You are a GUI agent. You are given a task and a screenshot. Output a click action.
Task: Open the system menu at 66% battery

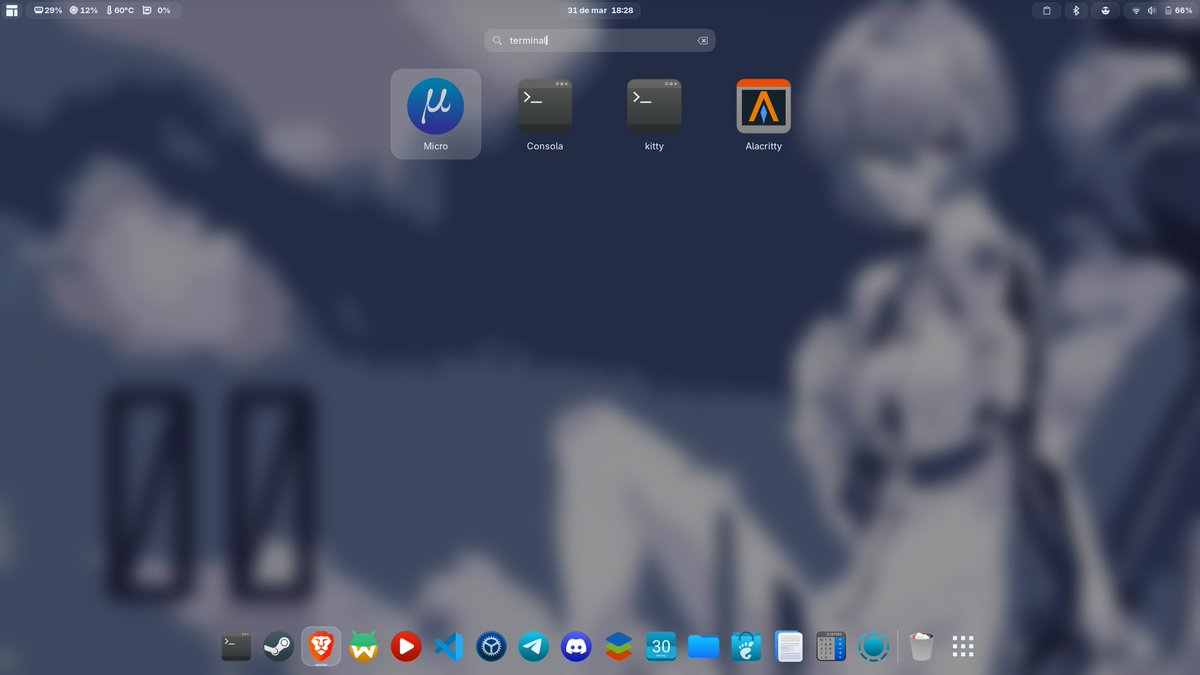pos(1159,10)
